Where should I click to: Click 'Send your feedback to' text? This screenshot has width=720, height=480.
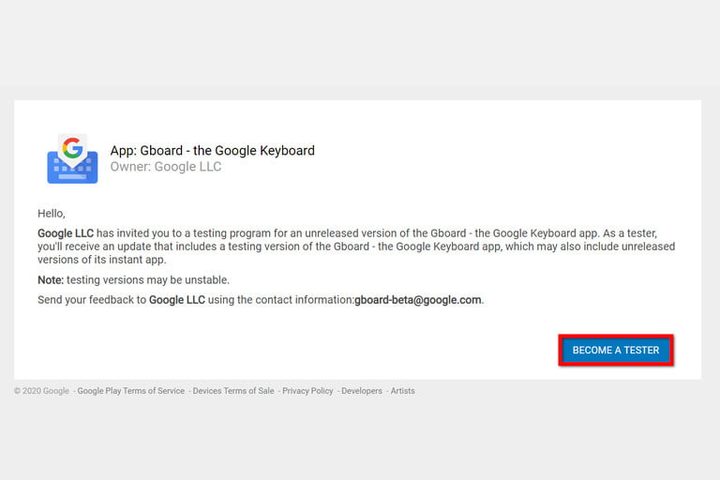pos(91,299)
